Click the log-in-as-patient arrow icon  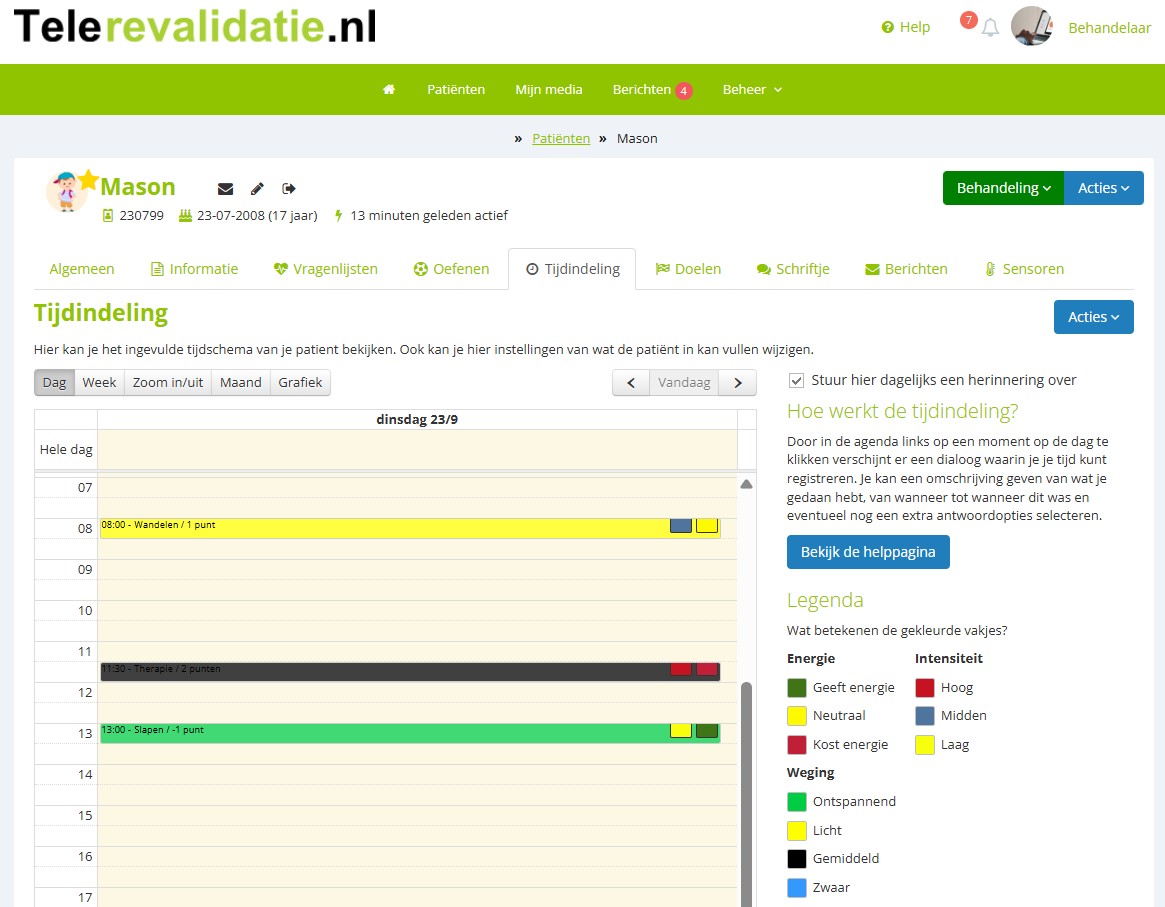point(289,189)
